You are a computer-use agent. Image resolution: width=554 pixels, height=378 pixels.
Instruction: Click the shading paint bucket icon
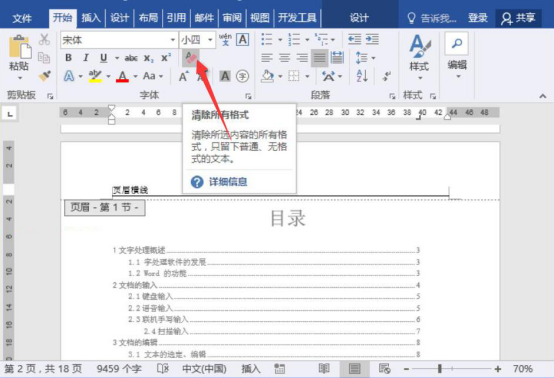(x=267, y=76)
